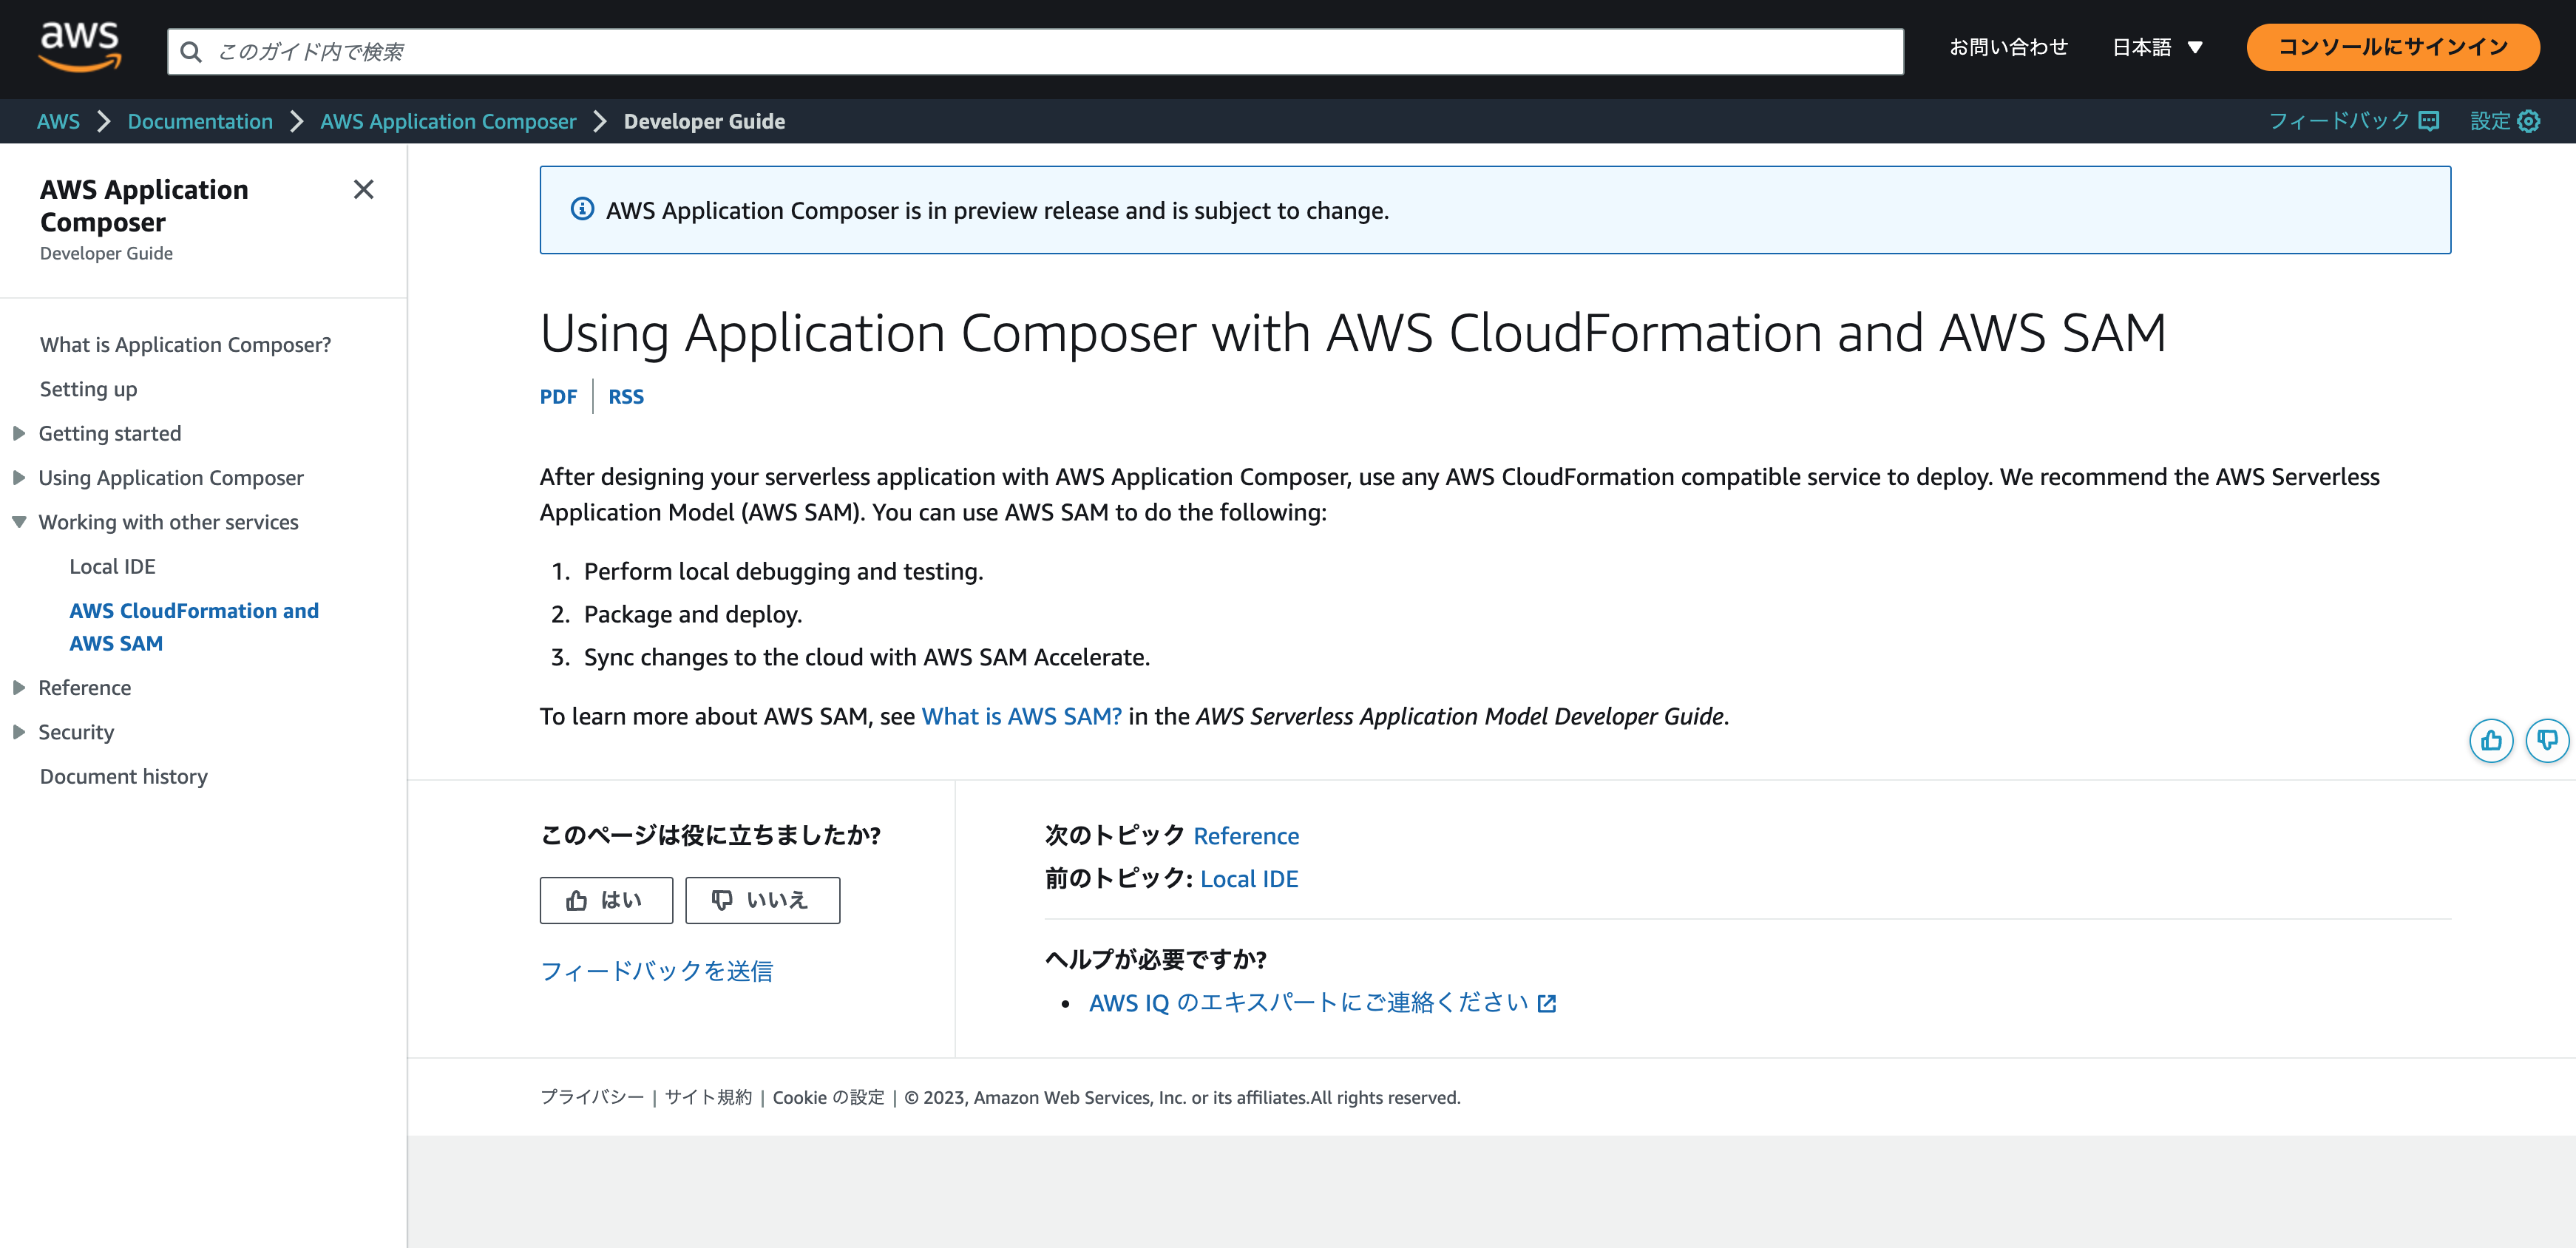This screenshot has width=2576, height=1248.
Task: Click コンソールにサインイン button
Action: (2392, 47)
